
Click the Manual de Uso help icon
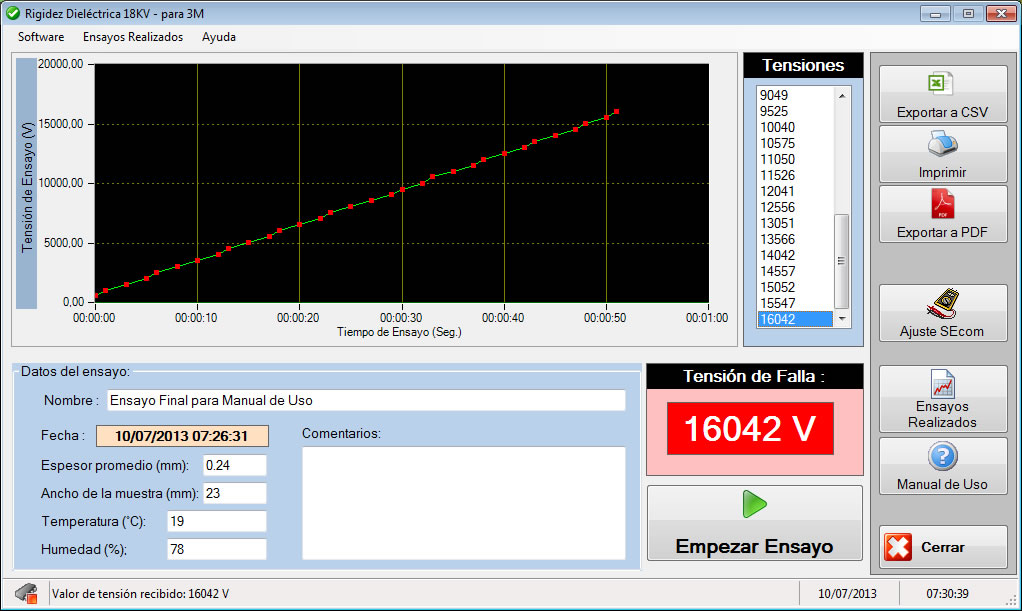tap(942, 457)
